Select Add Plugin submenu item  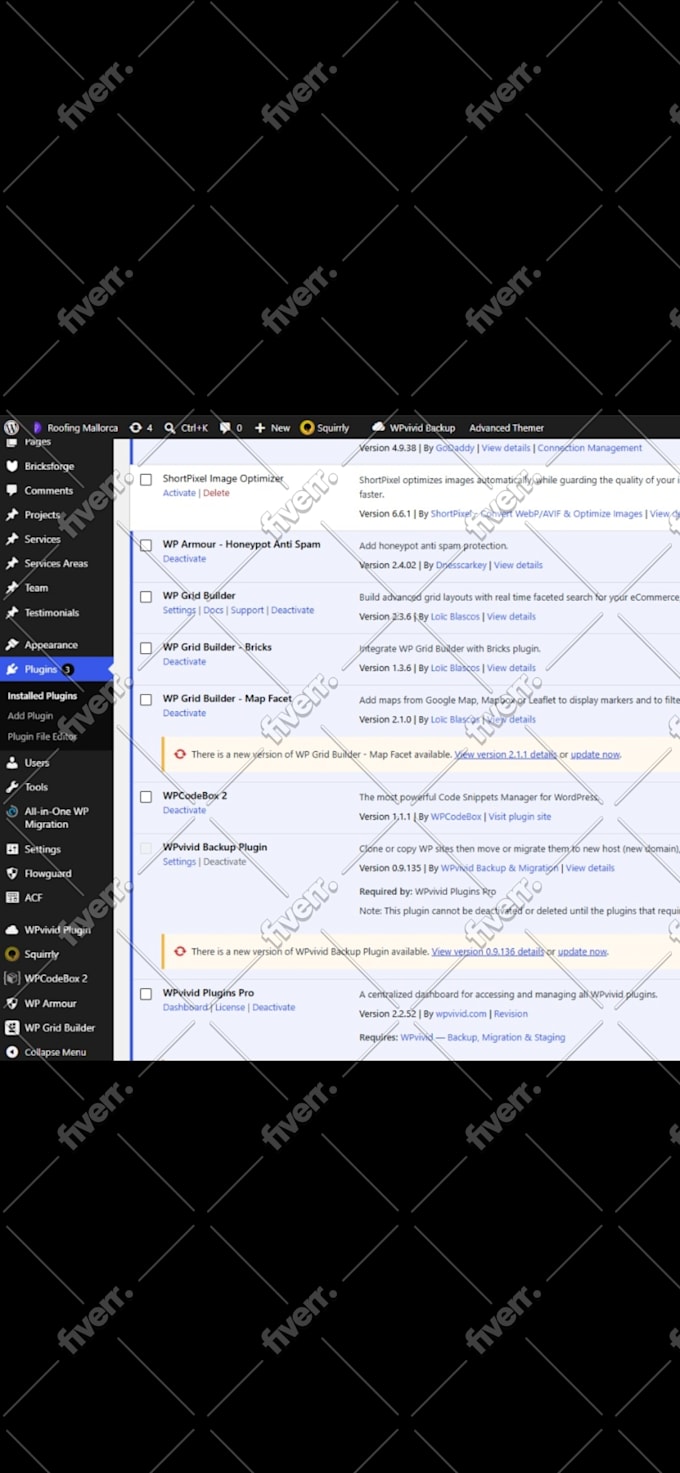pos(30,716)
